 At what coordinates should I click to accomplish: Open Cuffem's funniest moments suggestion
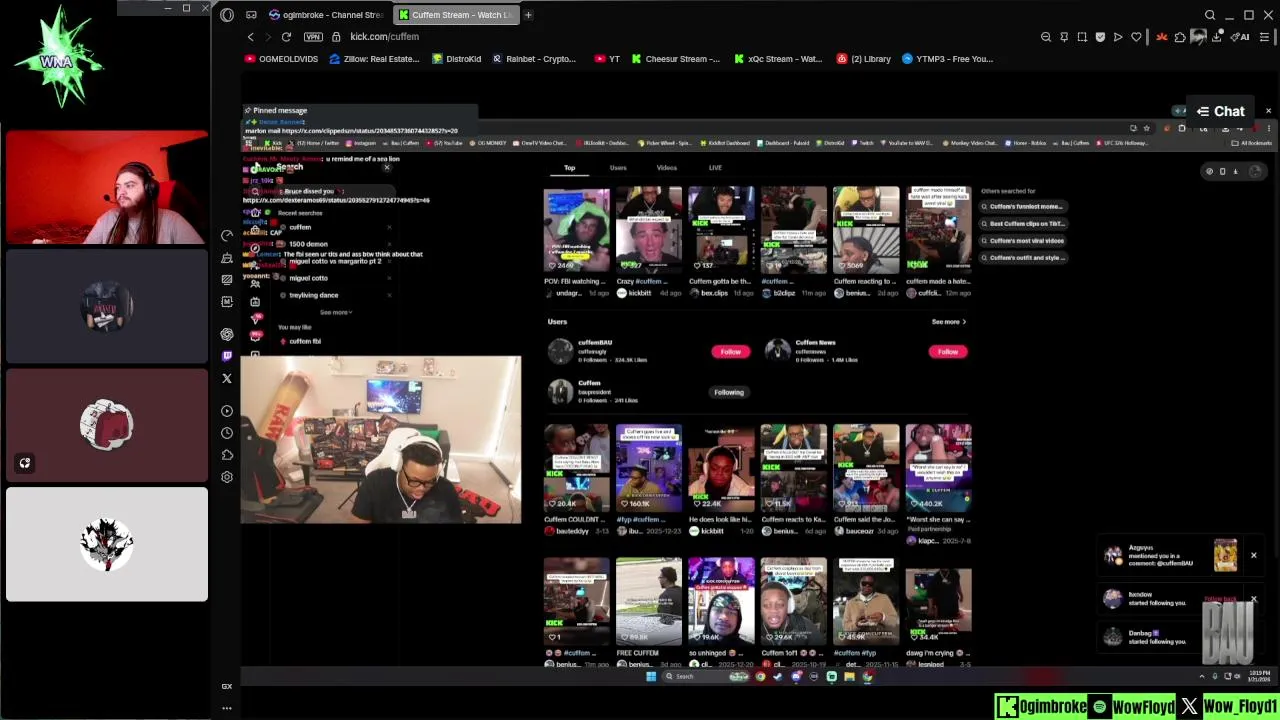1022,207
